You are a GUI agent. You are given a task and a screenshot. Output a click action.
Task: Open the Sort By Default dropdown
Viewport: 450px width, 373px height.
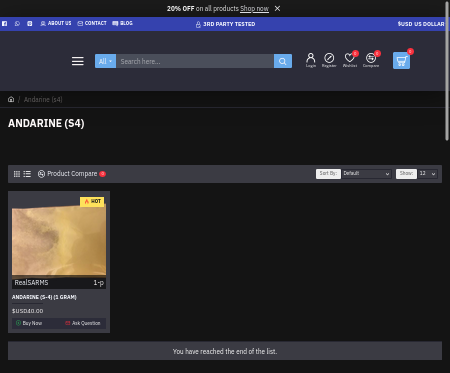point(366,174)
